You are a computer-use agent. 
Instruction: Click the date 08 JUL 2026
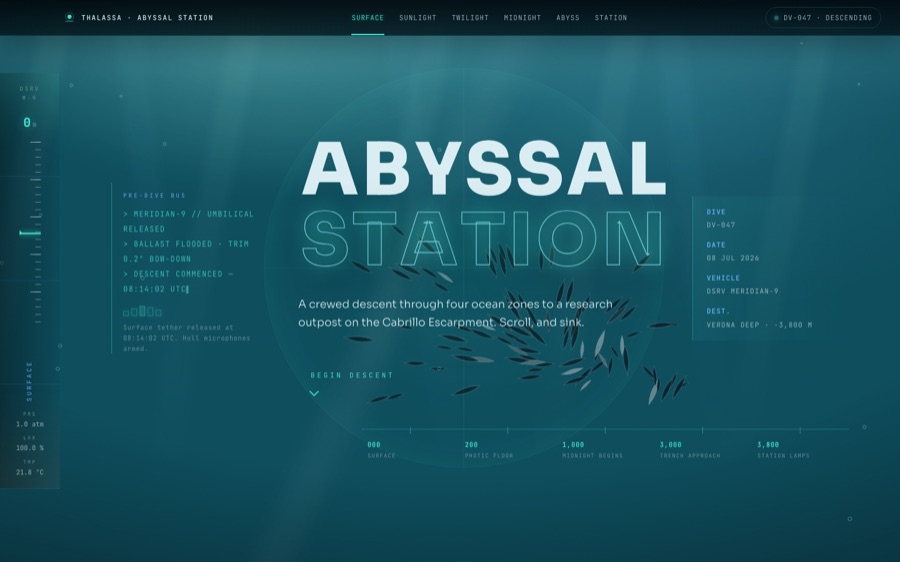733,258
